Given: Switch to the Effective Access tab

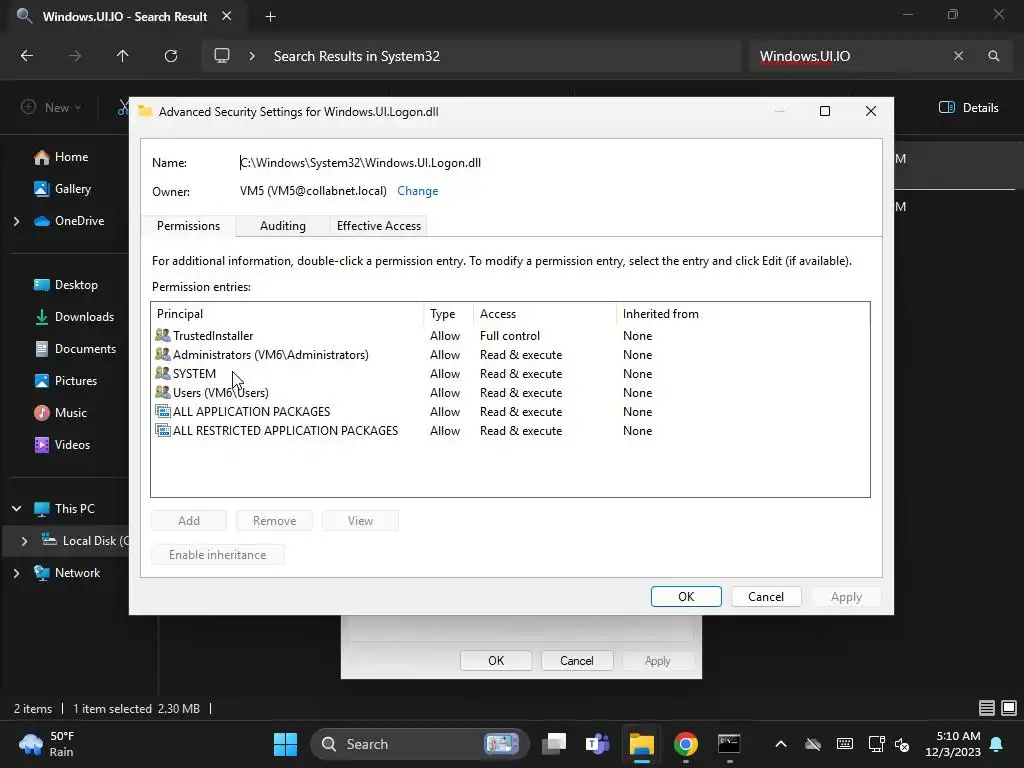Looking at the screenshot, I should coord(379,226).
